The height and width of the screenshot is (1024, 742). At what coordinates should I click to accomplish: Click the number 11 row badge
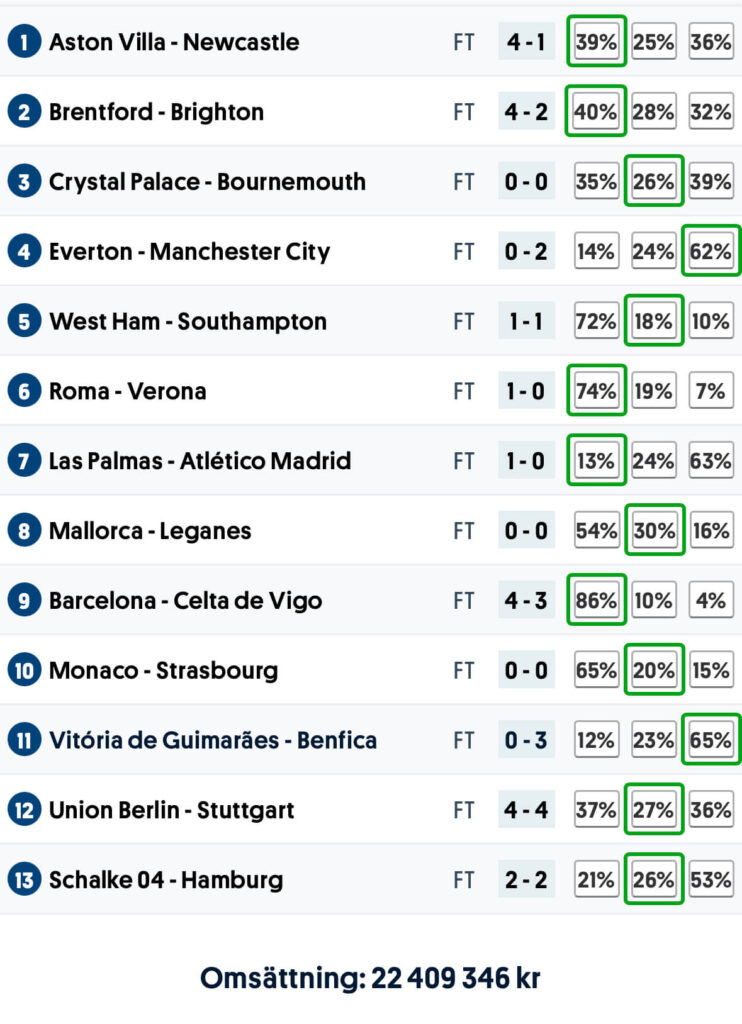click(22, 740)
